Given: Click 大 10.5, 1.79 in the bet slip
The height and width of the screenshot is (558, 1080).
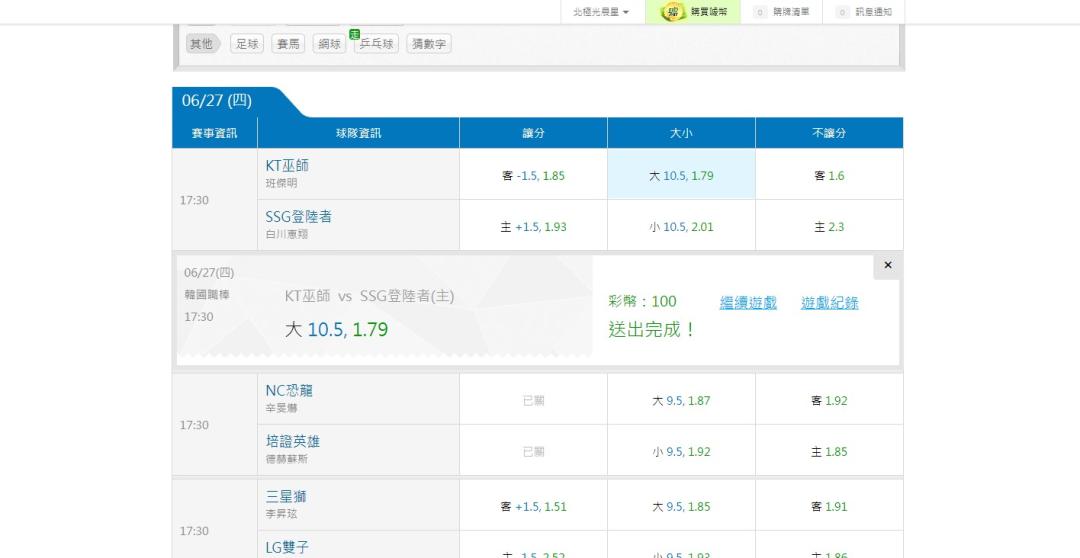Looking at the screenshot, I should (336, 329).
